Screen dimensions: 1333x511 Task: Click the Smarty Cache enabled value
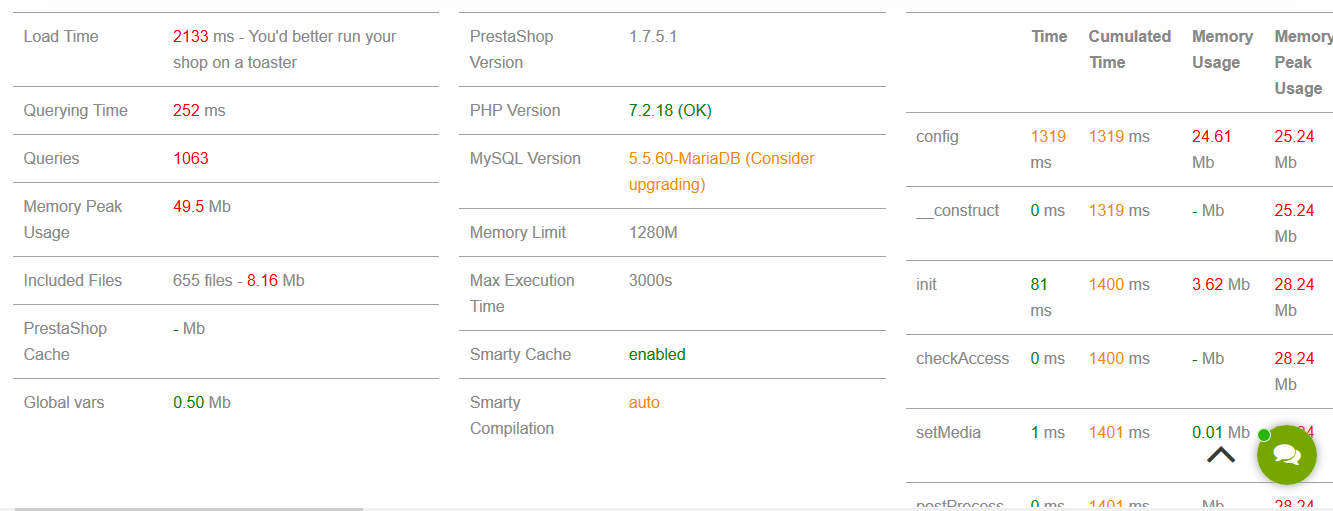657,355
